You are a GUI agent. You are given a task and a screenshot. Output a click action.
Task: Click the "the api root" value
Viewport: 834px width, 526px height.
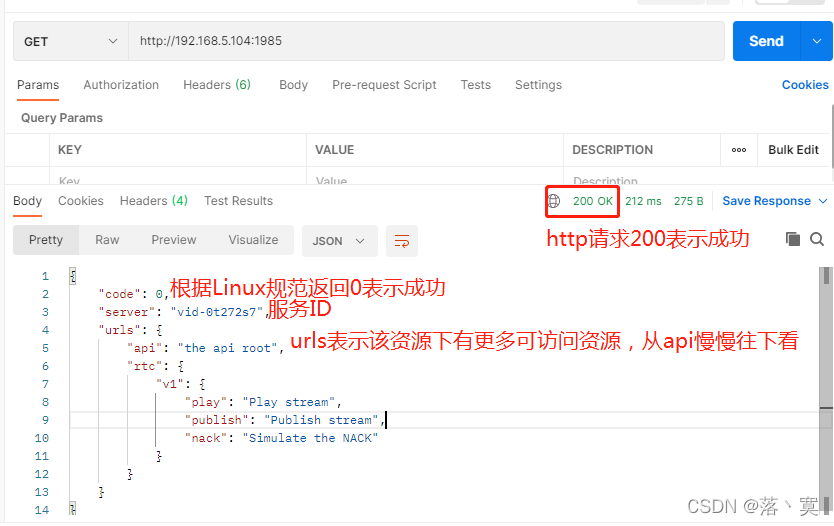(x=227, y=348)
